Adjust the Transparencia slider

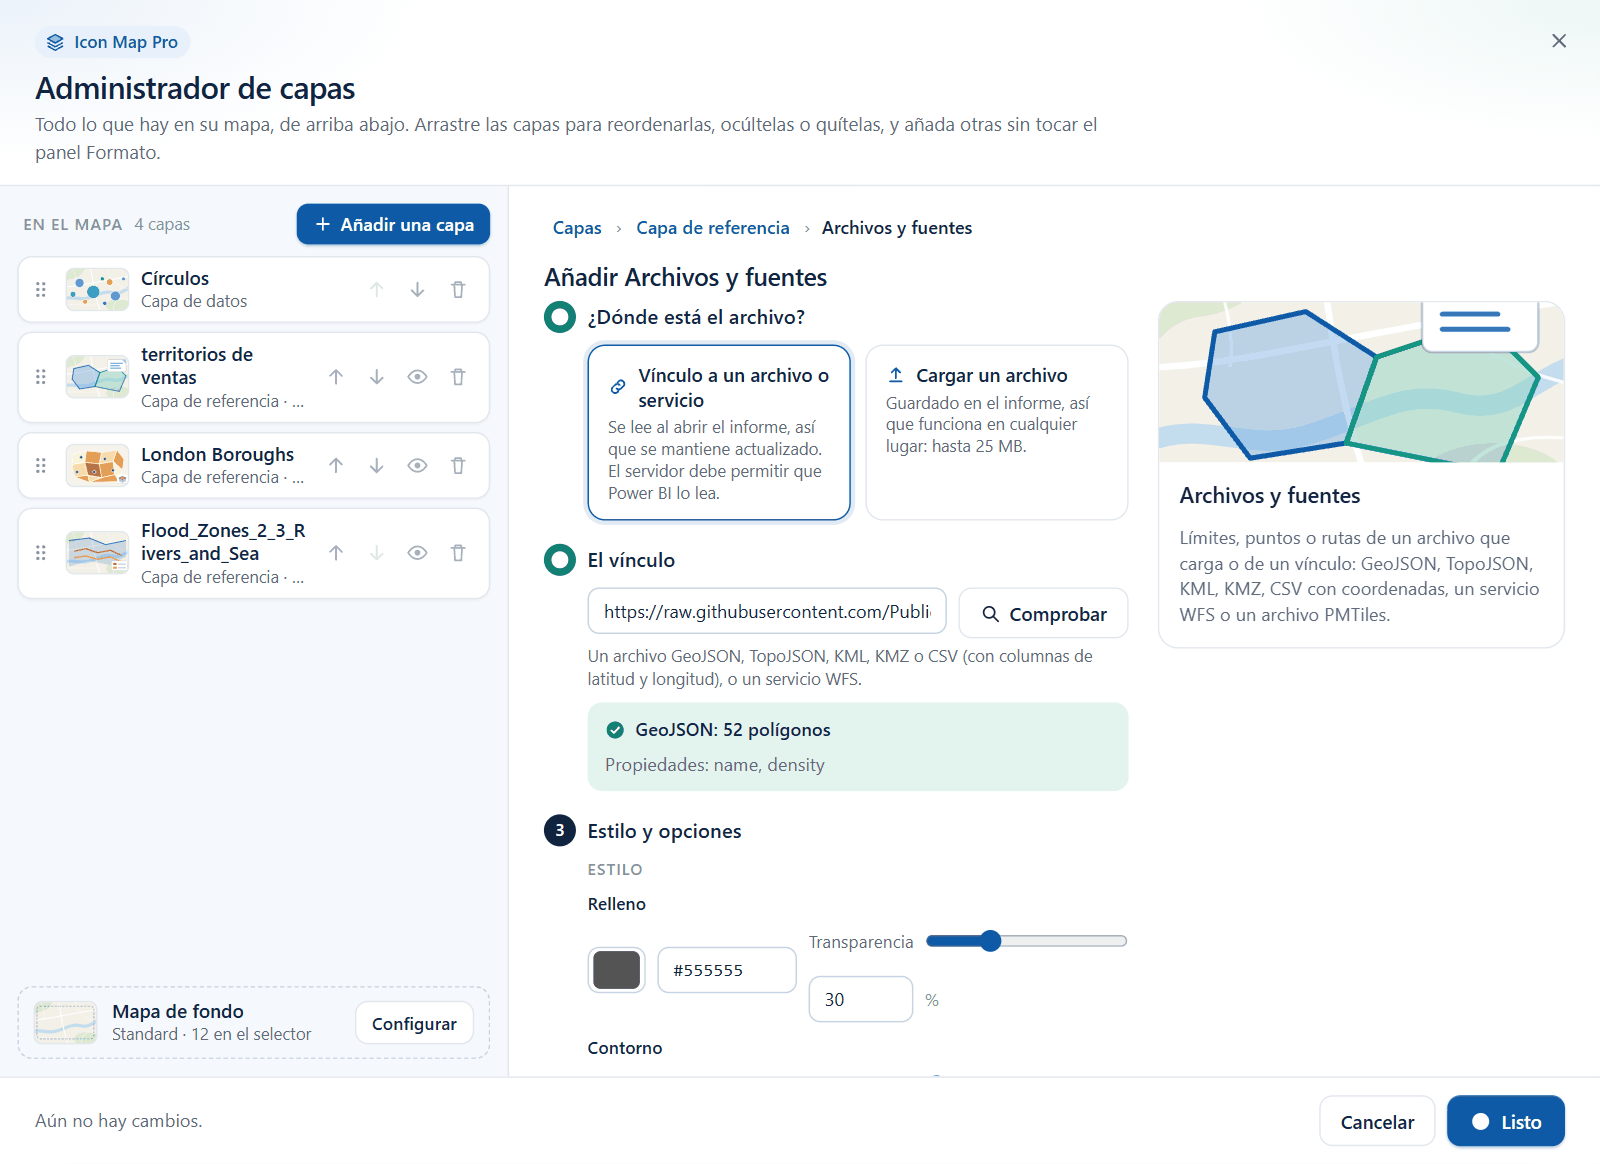coord(1027,941)
